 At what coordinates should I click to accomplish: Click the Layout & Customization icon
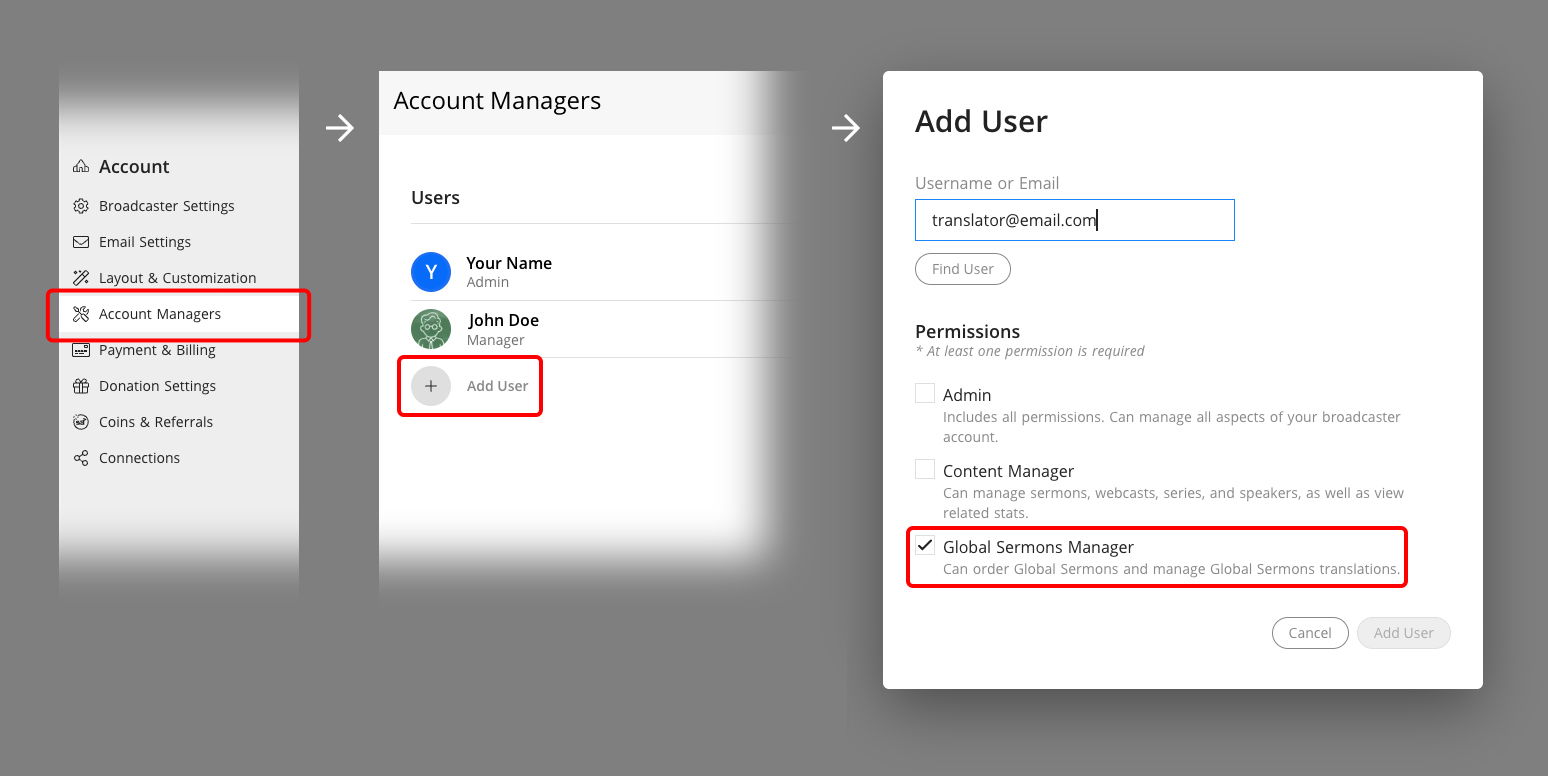(x=80, y=278)
